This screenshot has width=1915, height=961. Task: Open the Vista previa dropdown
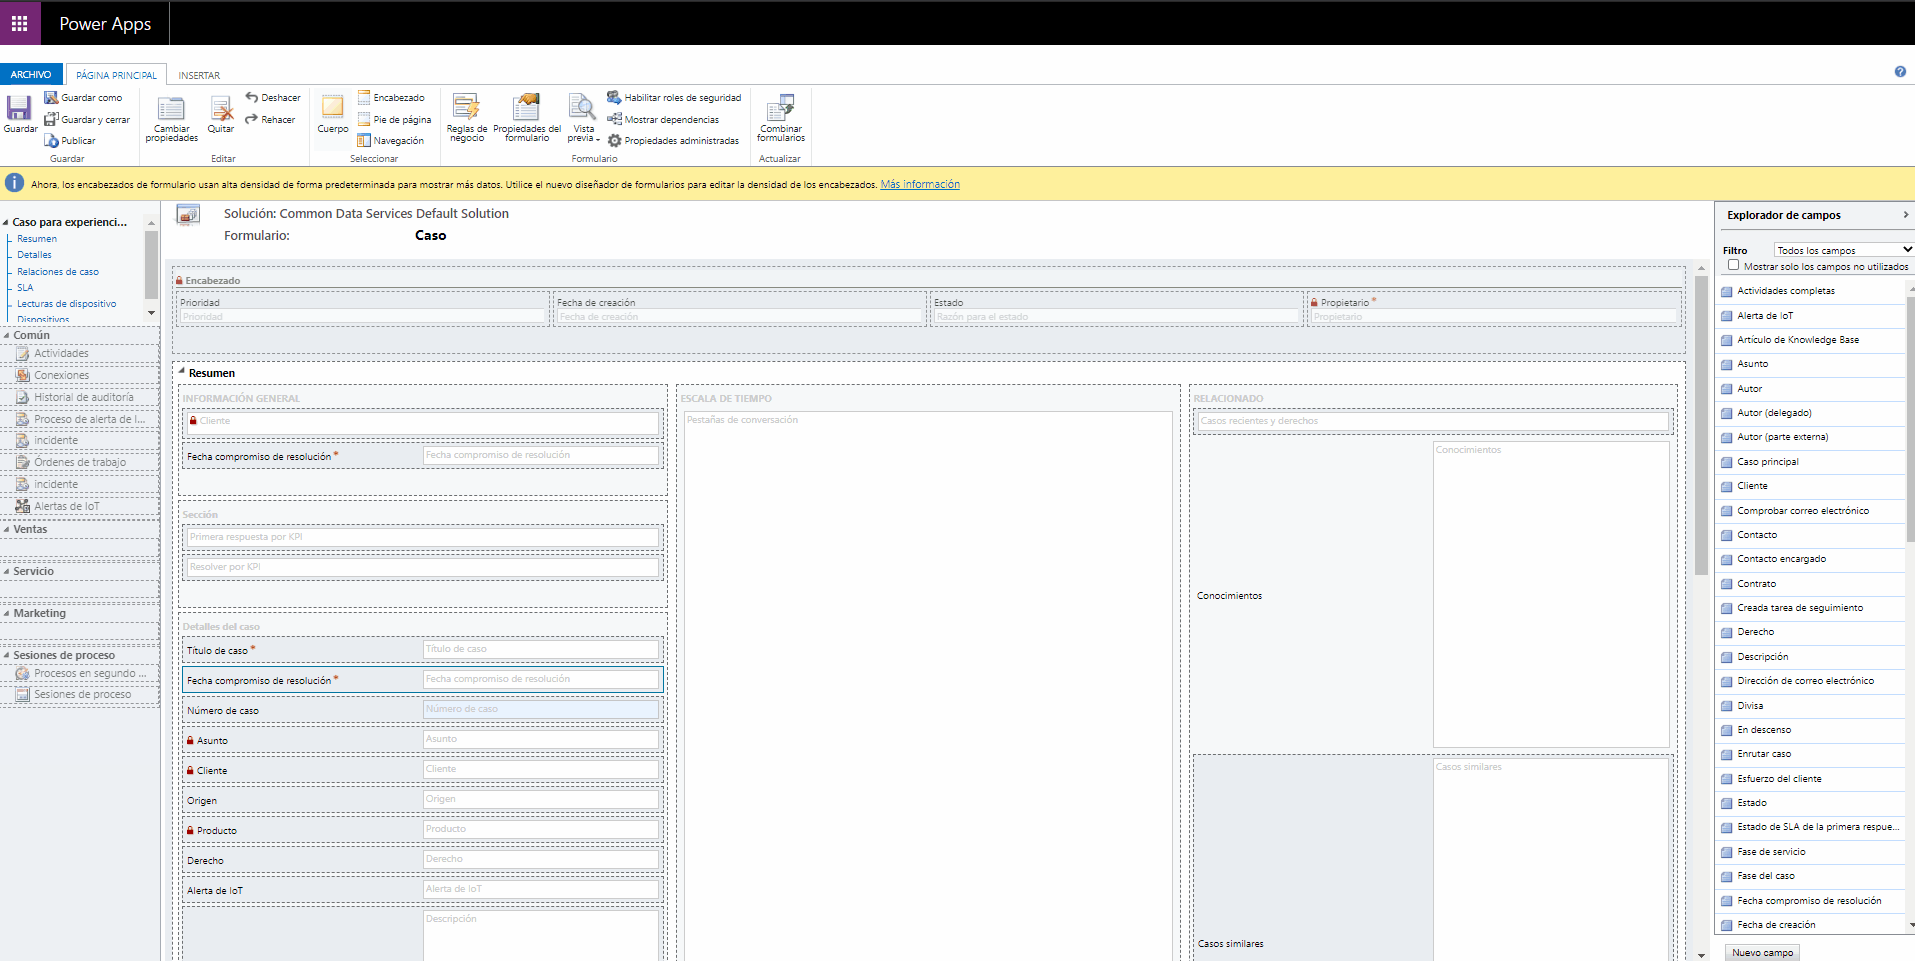click(583, 118)
